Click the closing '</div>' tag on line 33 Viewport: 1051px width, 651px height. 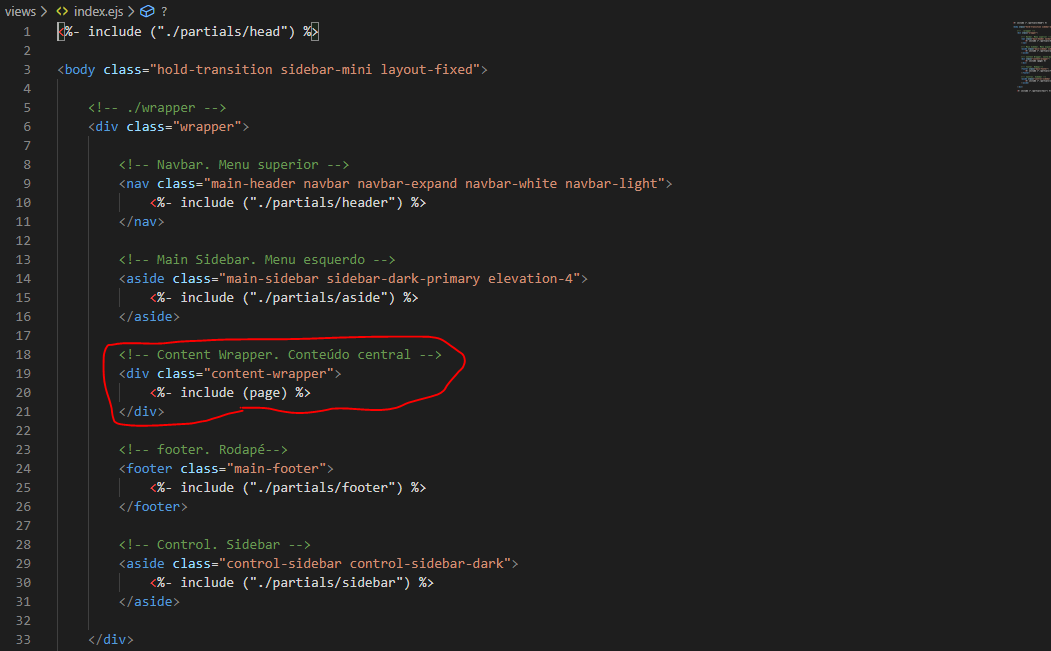tap(111, 640)
